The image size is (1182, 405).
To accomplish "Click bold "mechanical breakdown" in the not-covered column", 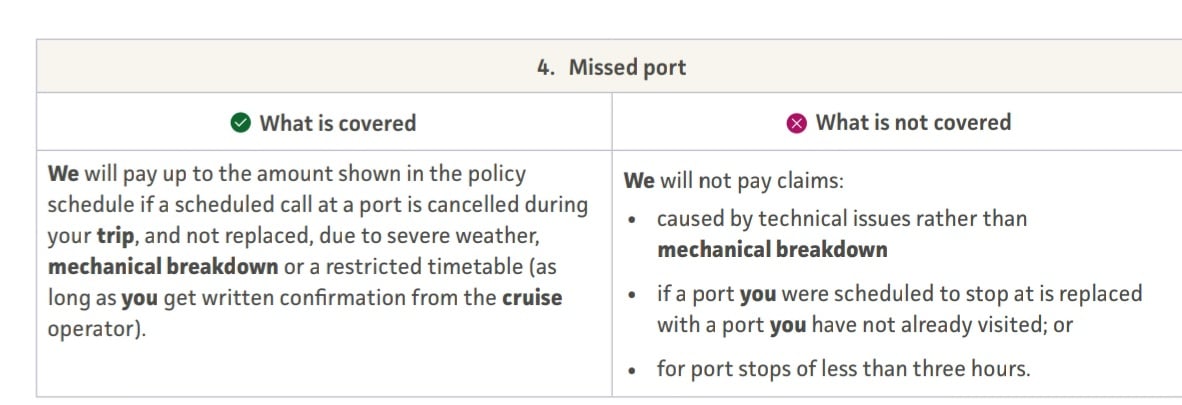I will click(772, 250).
